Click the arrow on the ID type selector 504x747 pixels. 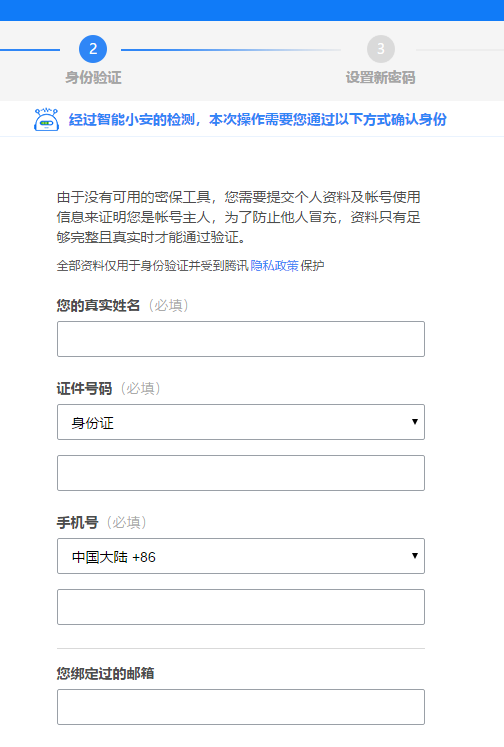point(414,422)
